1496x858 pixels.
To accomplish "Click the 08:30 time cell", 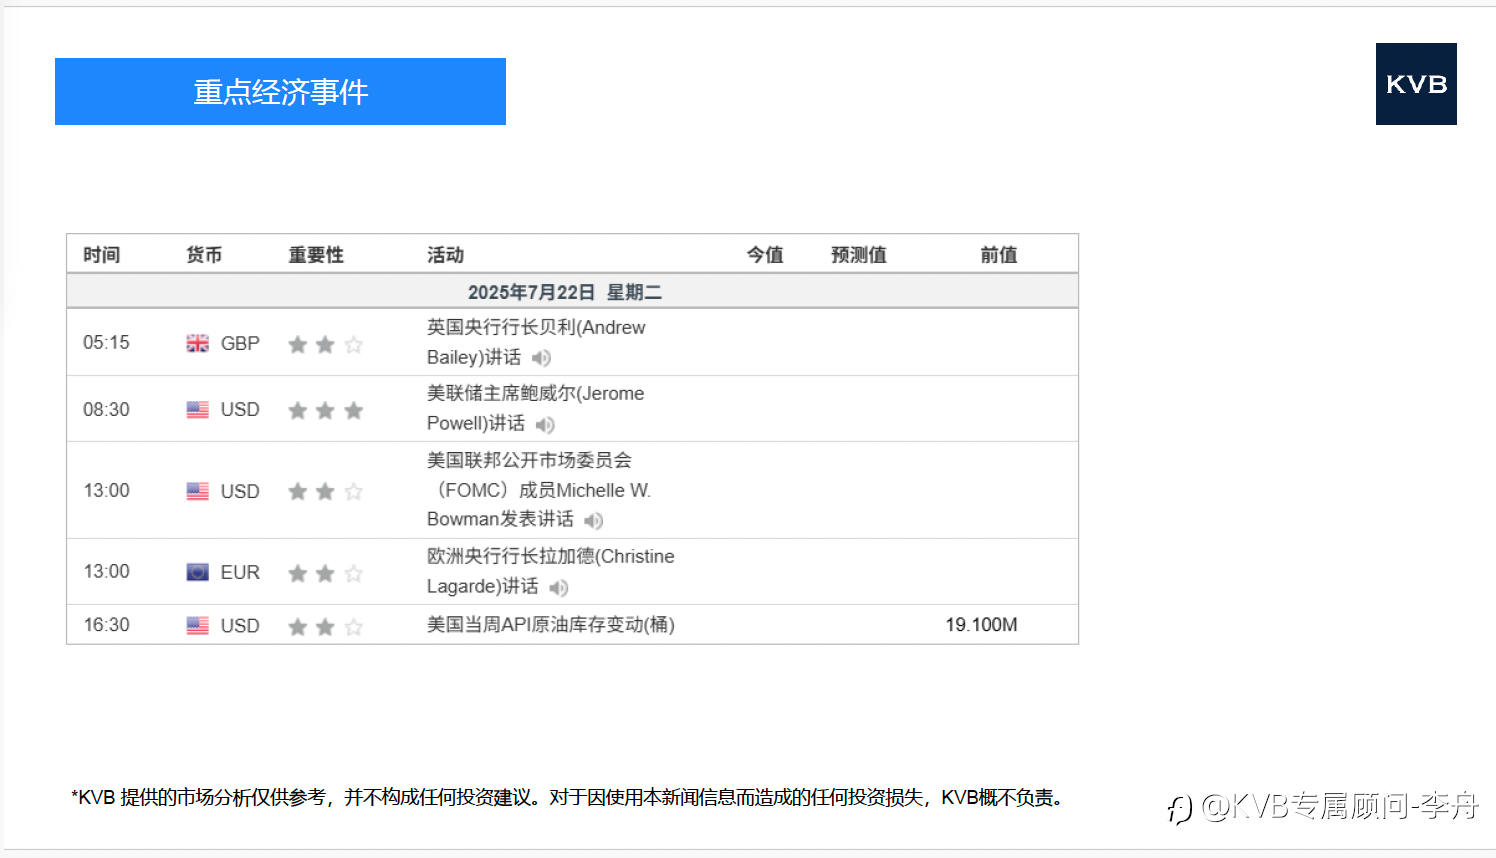I will pyautogui.click(x=106, y=410).
